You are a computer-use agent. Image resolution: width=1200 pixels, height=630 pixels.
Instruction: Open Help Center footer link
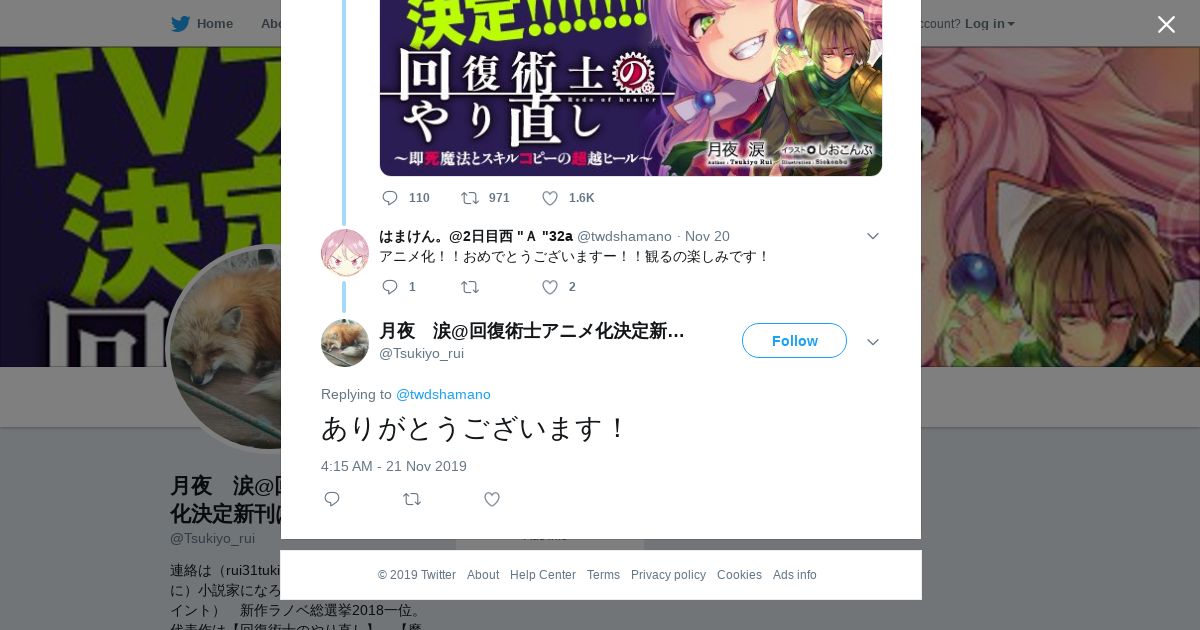pyautogui.click(x=543, y=575)
